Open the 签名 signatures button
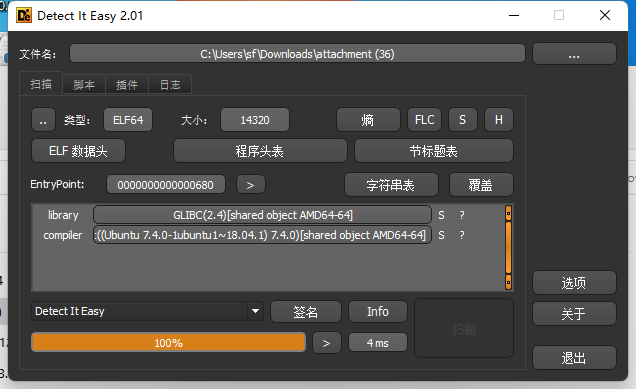The image size is (636, 389). (306, 312)
